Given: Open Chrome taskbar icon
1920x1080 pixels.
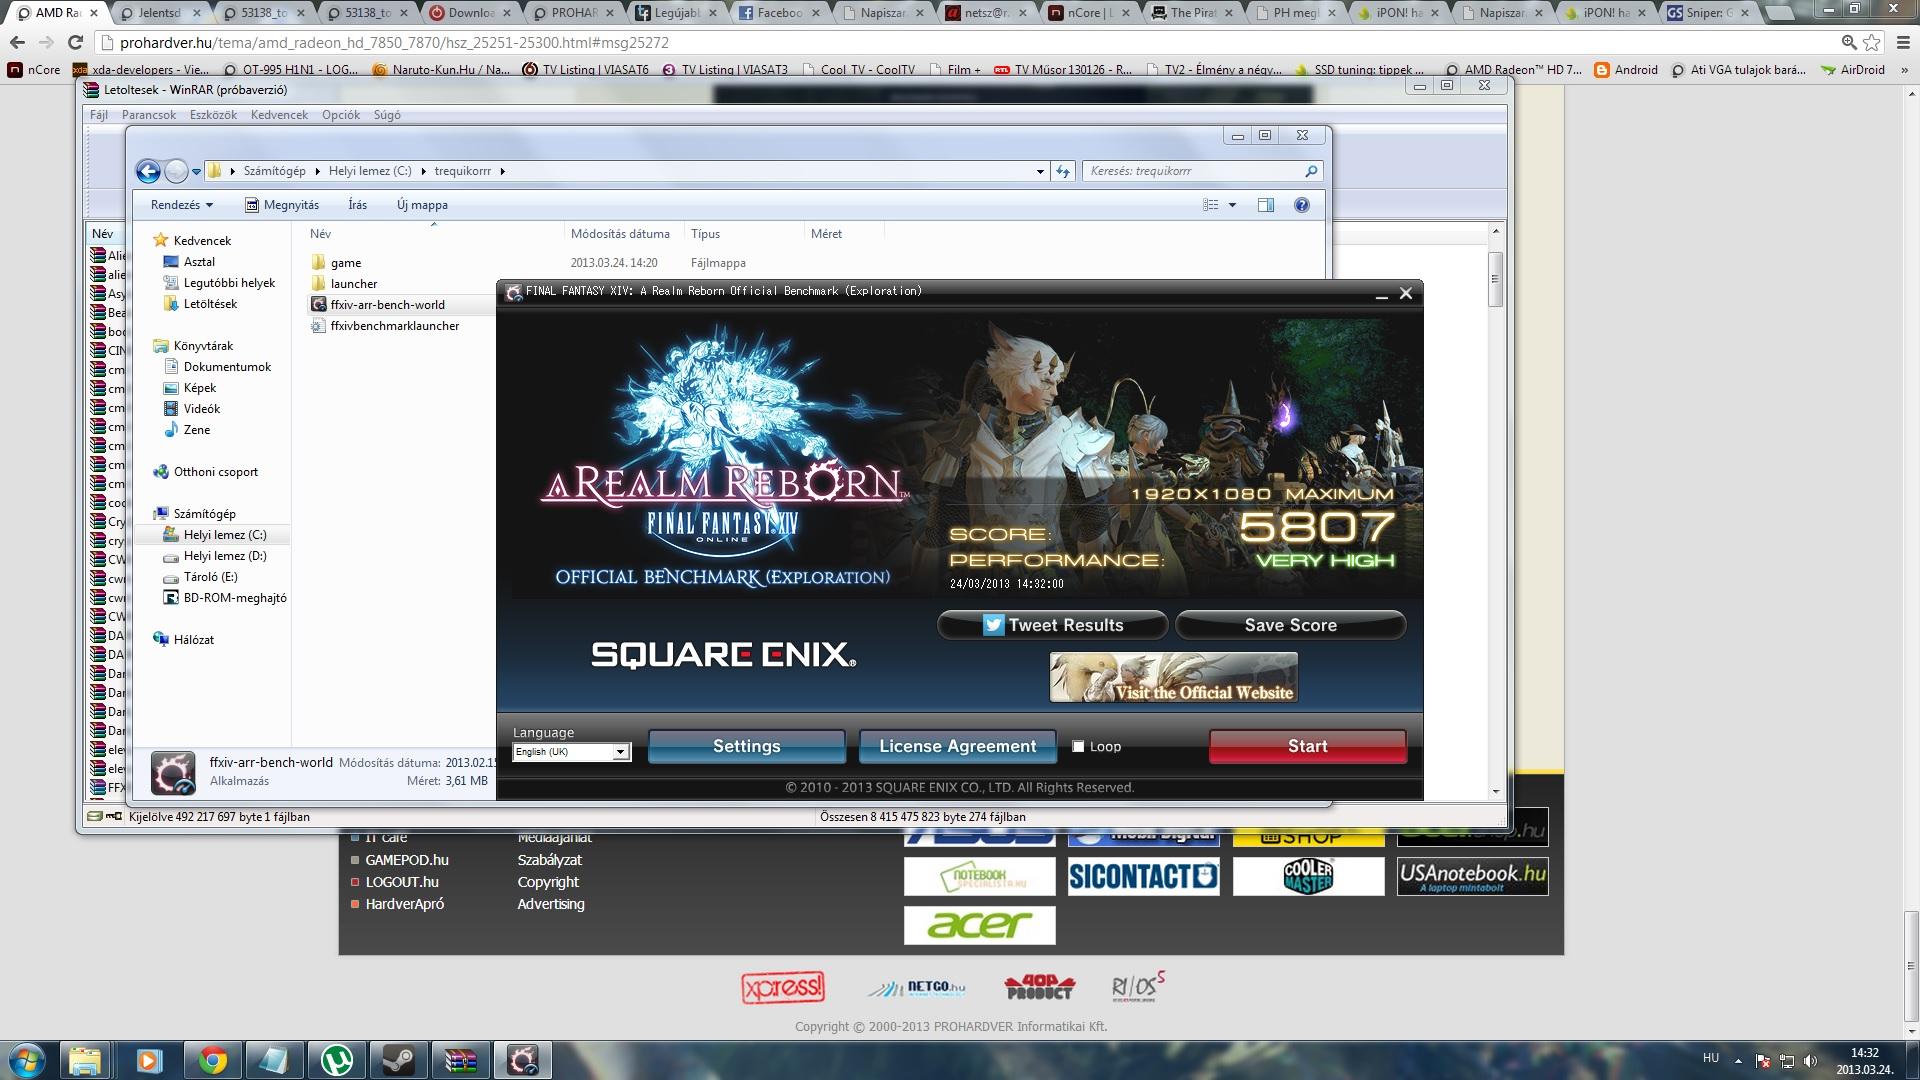Looking at the screenshot, I should pyautogui.click(x=212, y=1060).
